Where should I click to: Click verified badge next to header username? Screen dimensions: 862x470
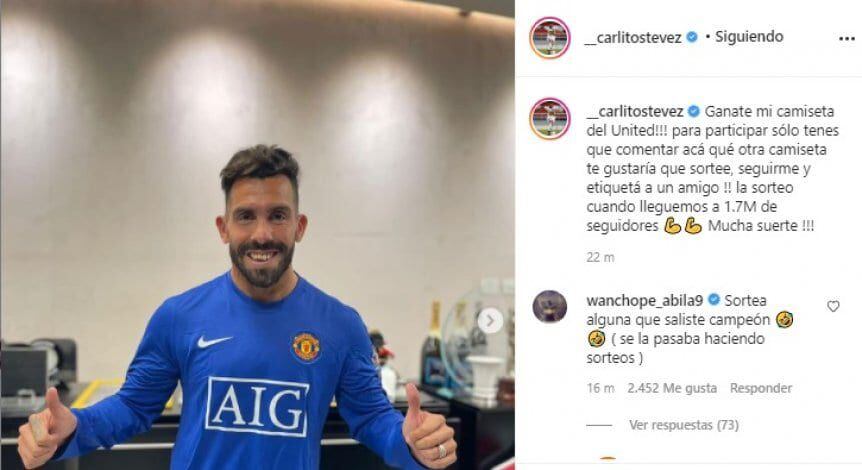click(692, 37)
